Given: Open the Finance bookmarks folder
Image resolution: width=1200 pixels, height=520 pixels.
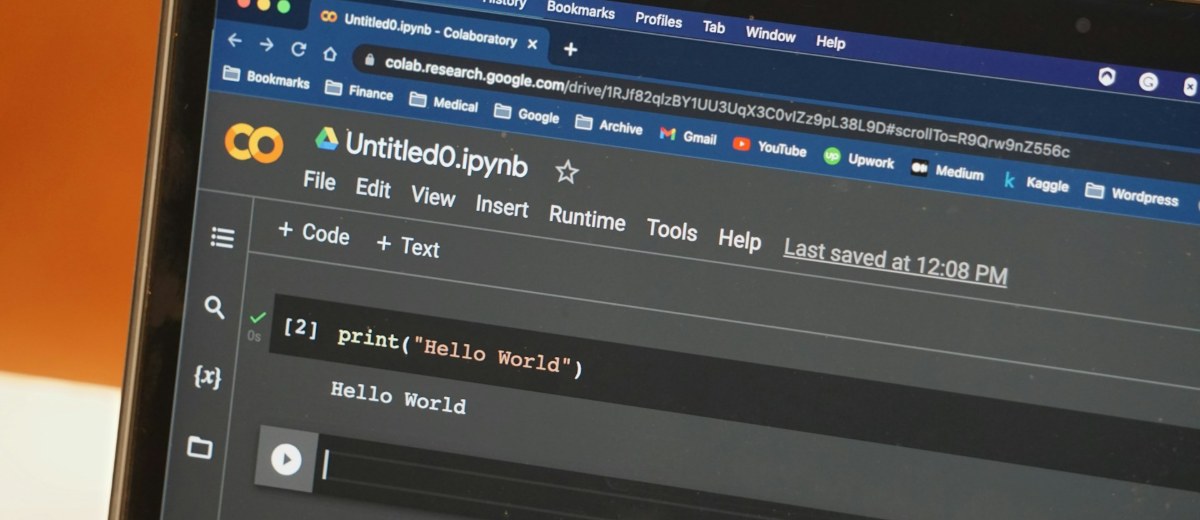Looking at the screenshot, I should pyautogui.click(x=360, y=91).
